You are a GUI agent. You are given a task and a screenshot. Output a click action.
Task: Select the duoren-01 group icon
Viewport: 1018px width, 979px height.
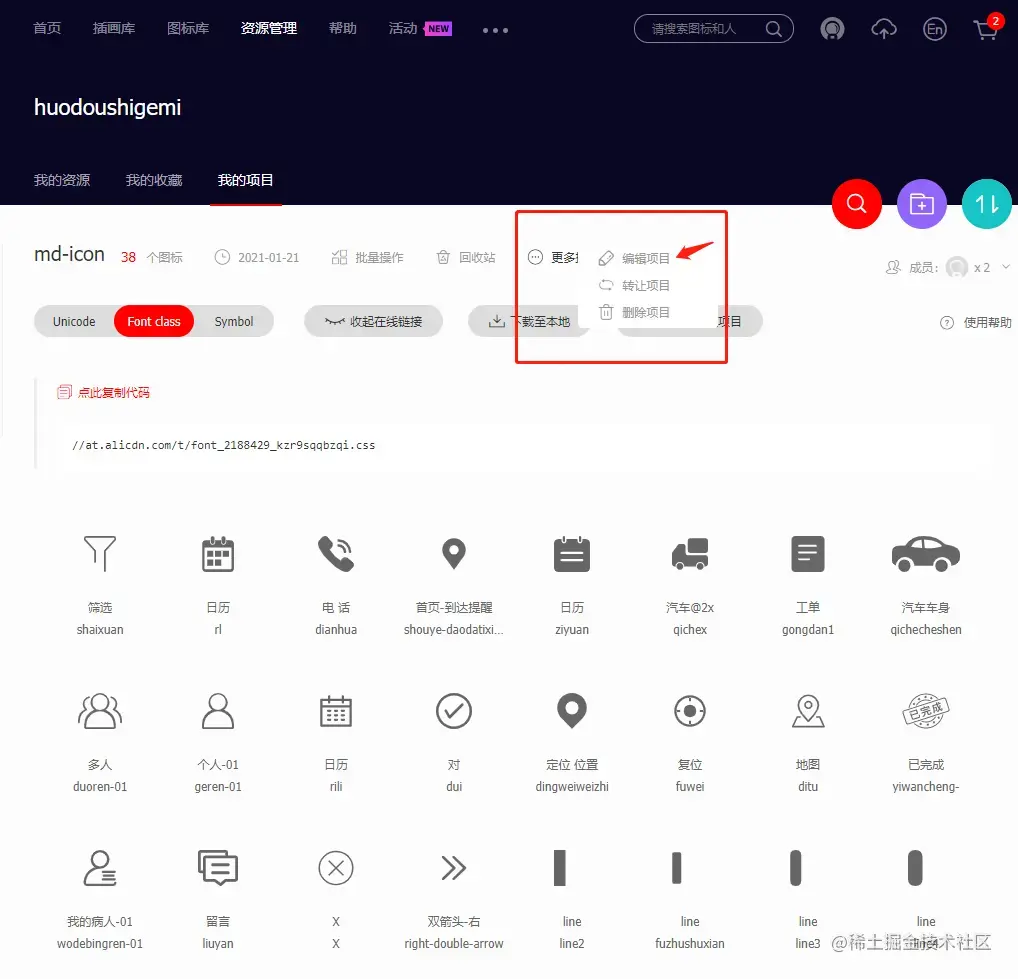tap(100, 711)
